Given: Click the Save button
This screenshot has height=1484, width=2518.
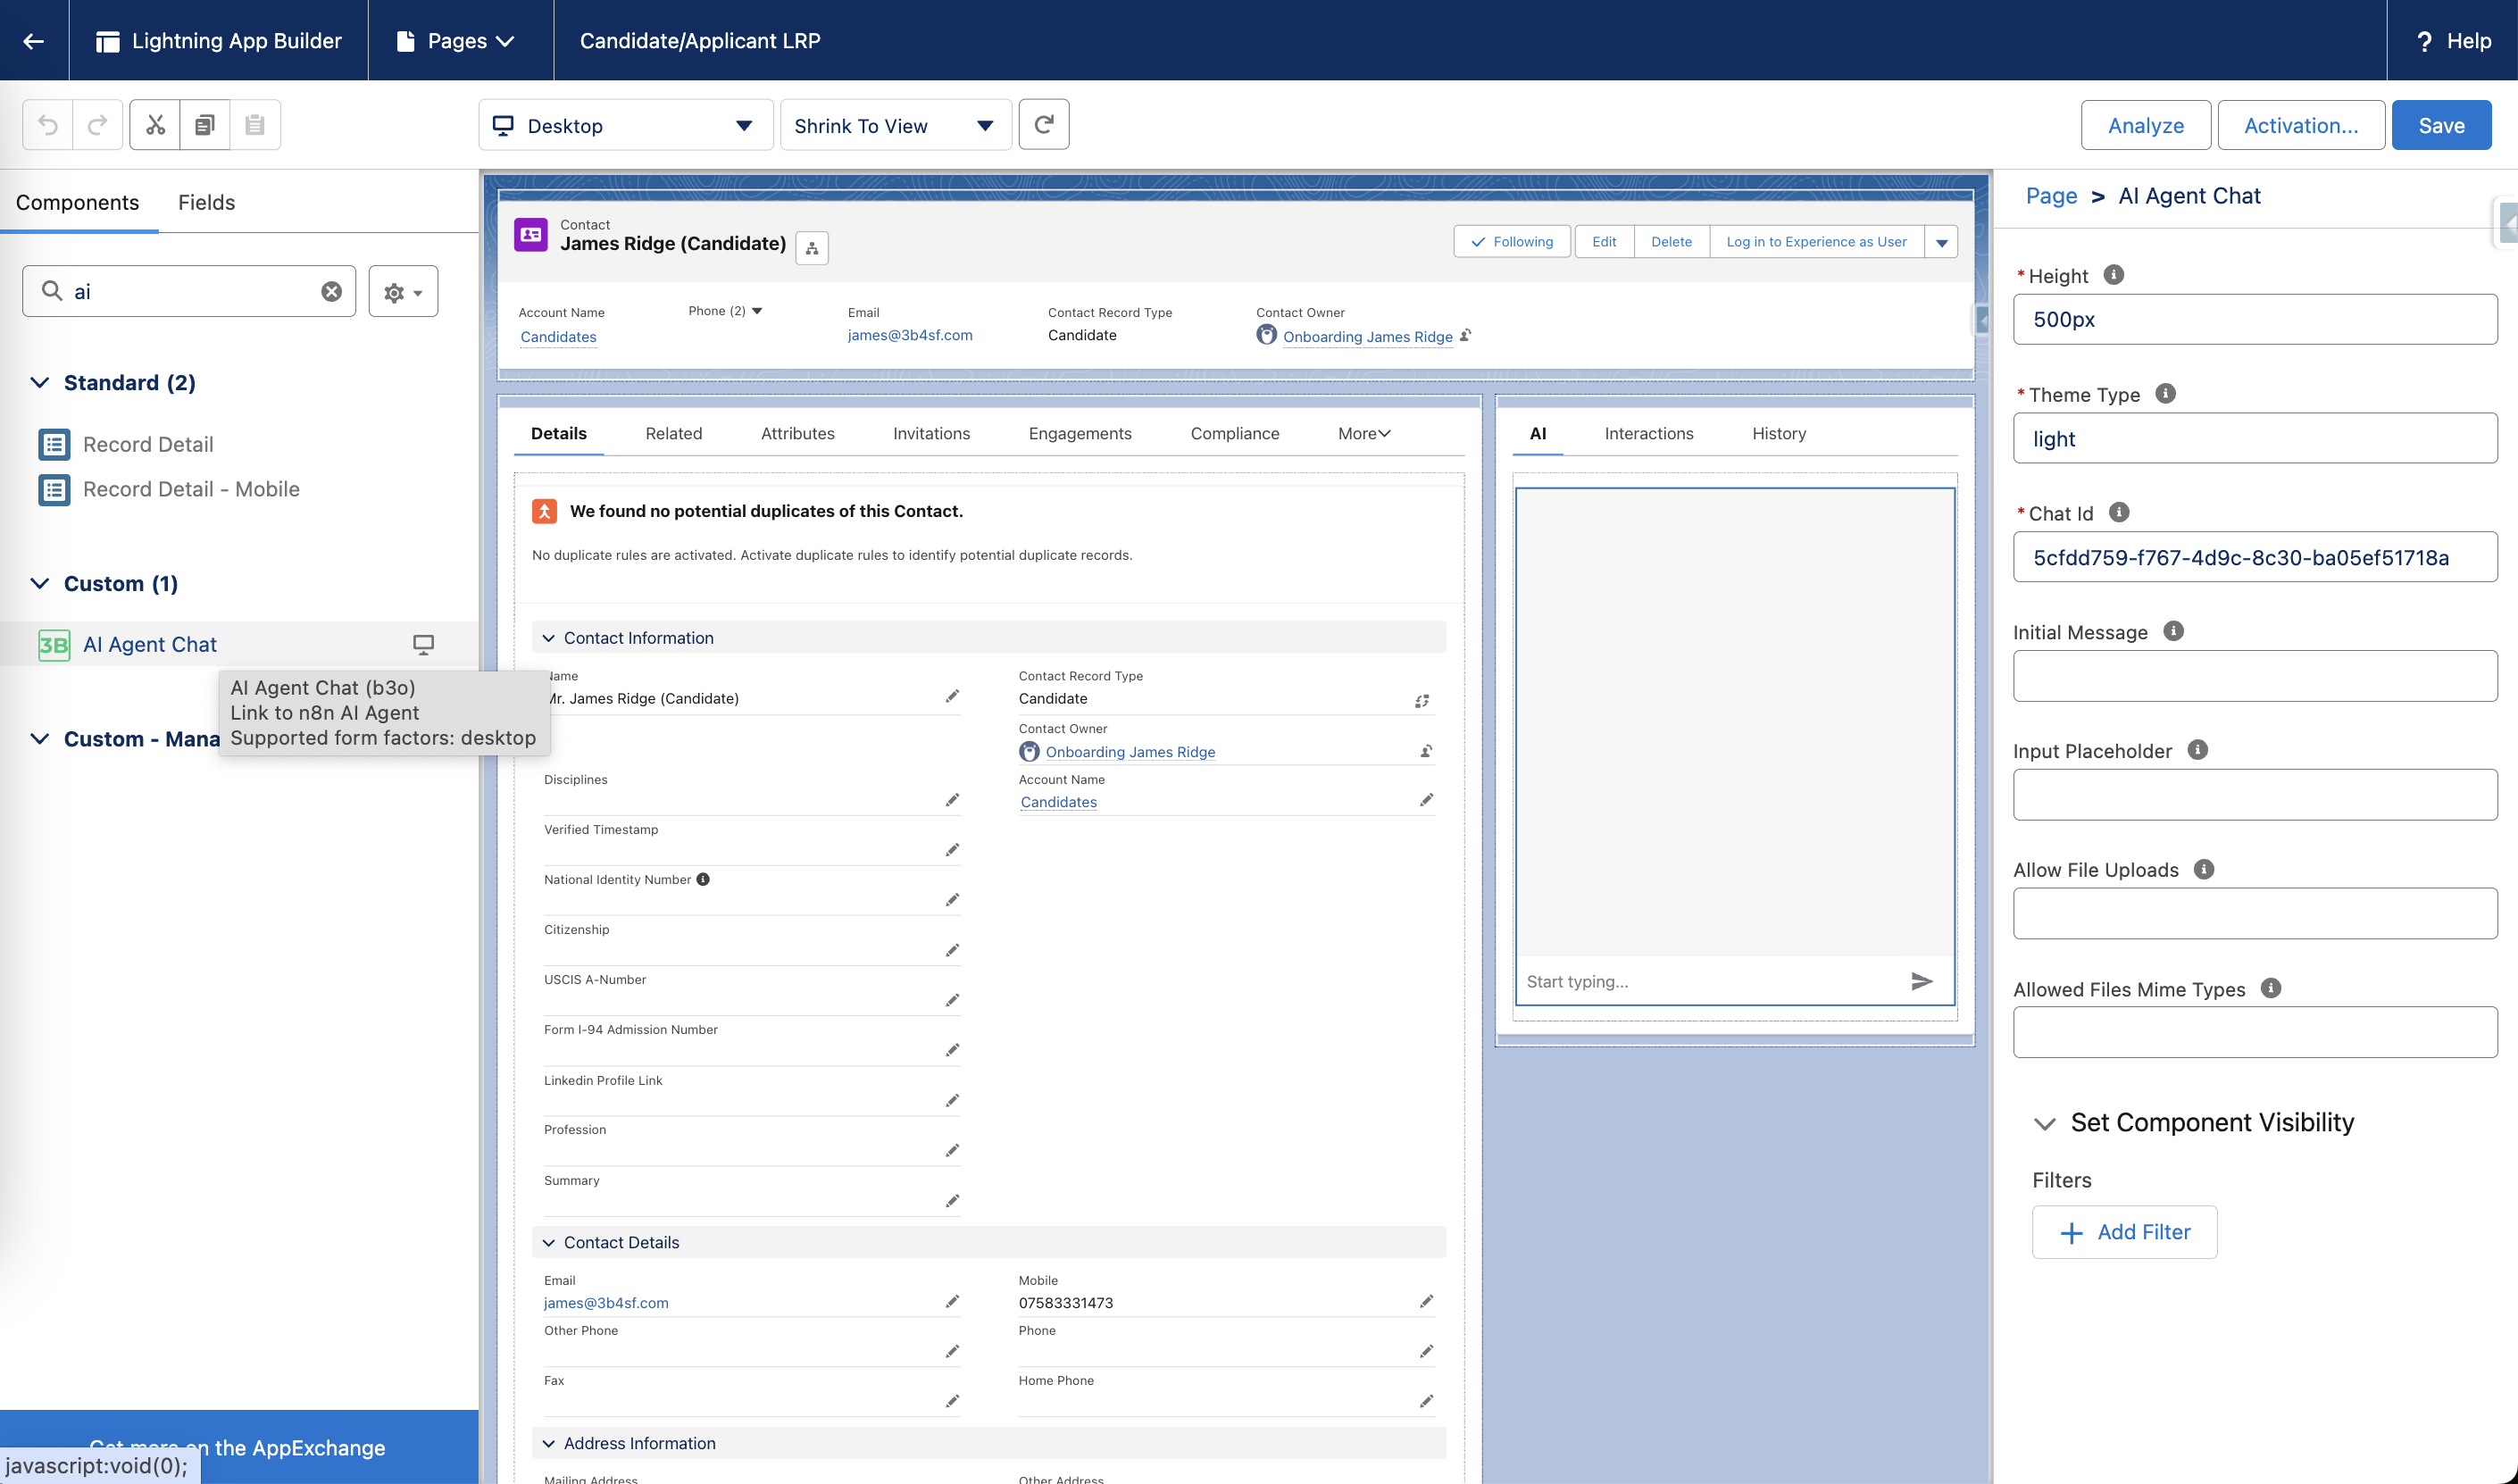Looking at the screenshot, I should [x=2440, y=126].
